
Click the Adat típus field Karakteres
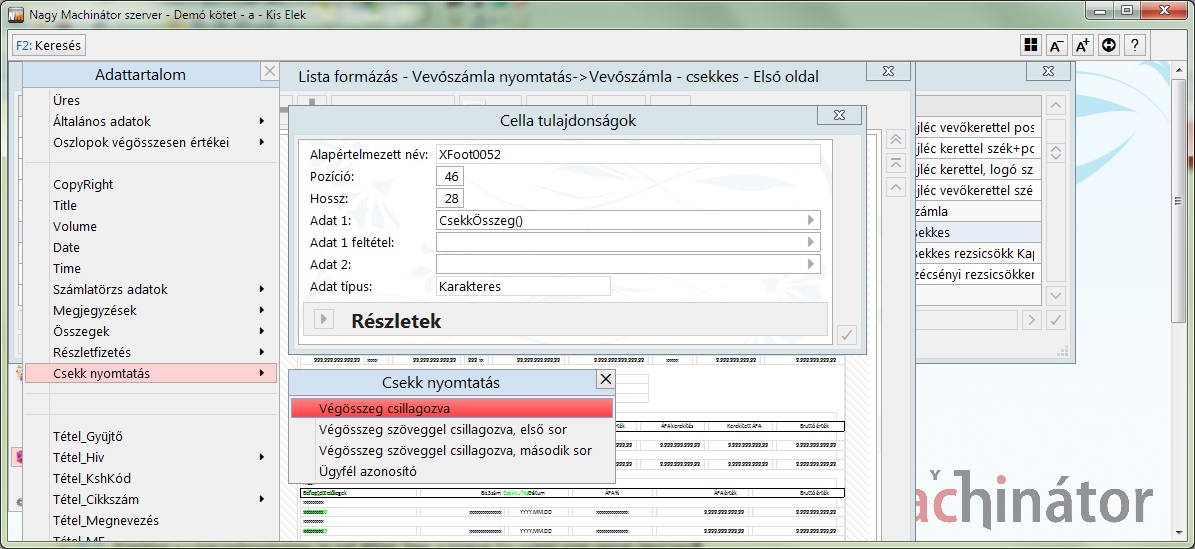[x=523, y=286]
